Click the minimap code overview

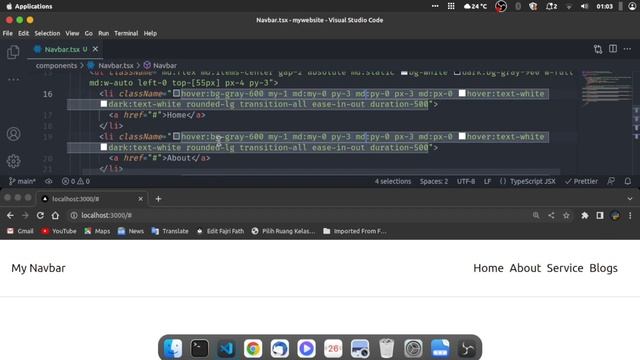[606, 87]
